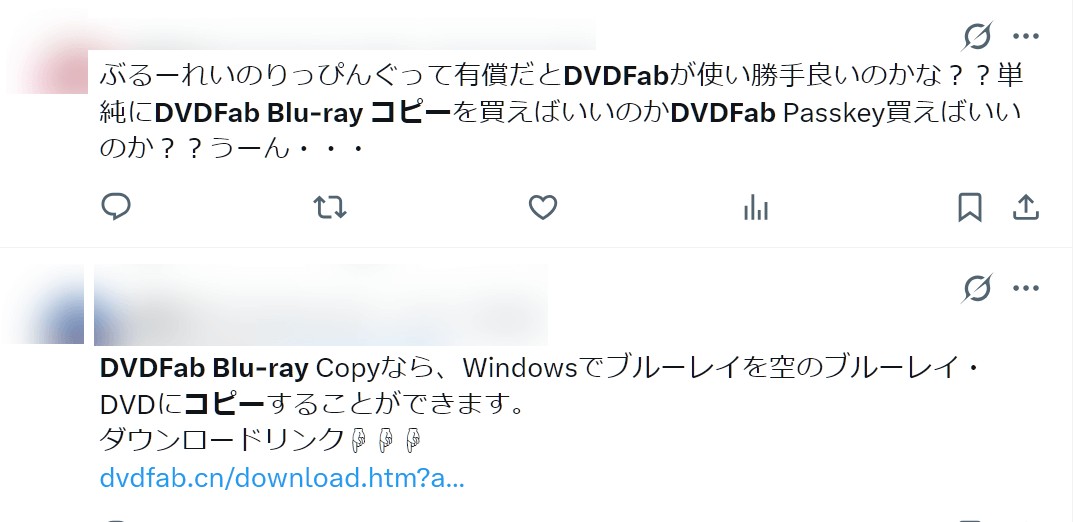The width and height of the screenshot is (1076, 522).
Task: Open Grok explanation for the DVDFab Passkey tweet
Action: coord(976,36)
